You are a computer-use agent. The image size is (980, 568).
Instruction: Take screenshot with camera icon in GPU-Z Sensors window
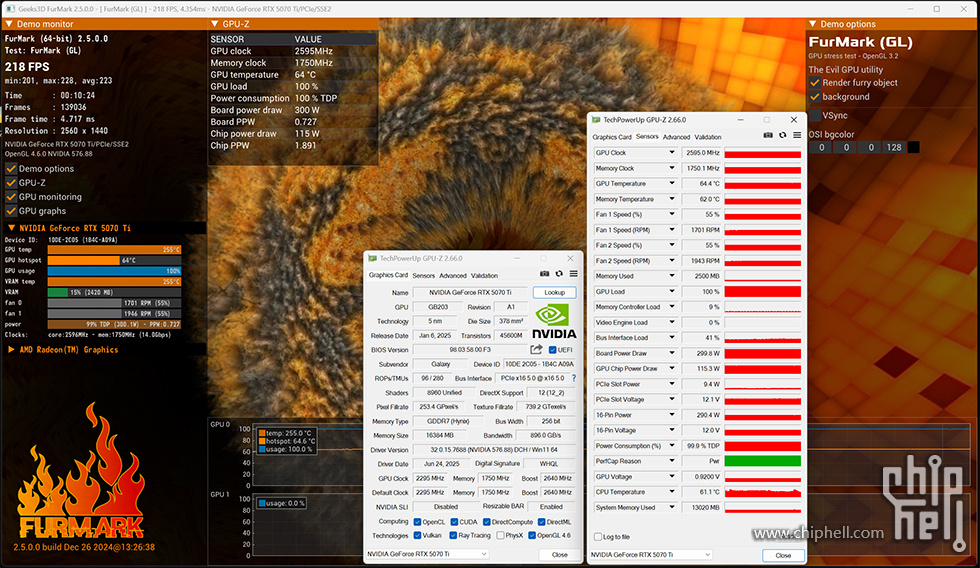pyautogui.click(x=768, y=135)
